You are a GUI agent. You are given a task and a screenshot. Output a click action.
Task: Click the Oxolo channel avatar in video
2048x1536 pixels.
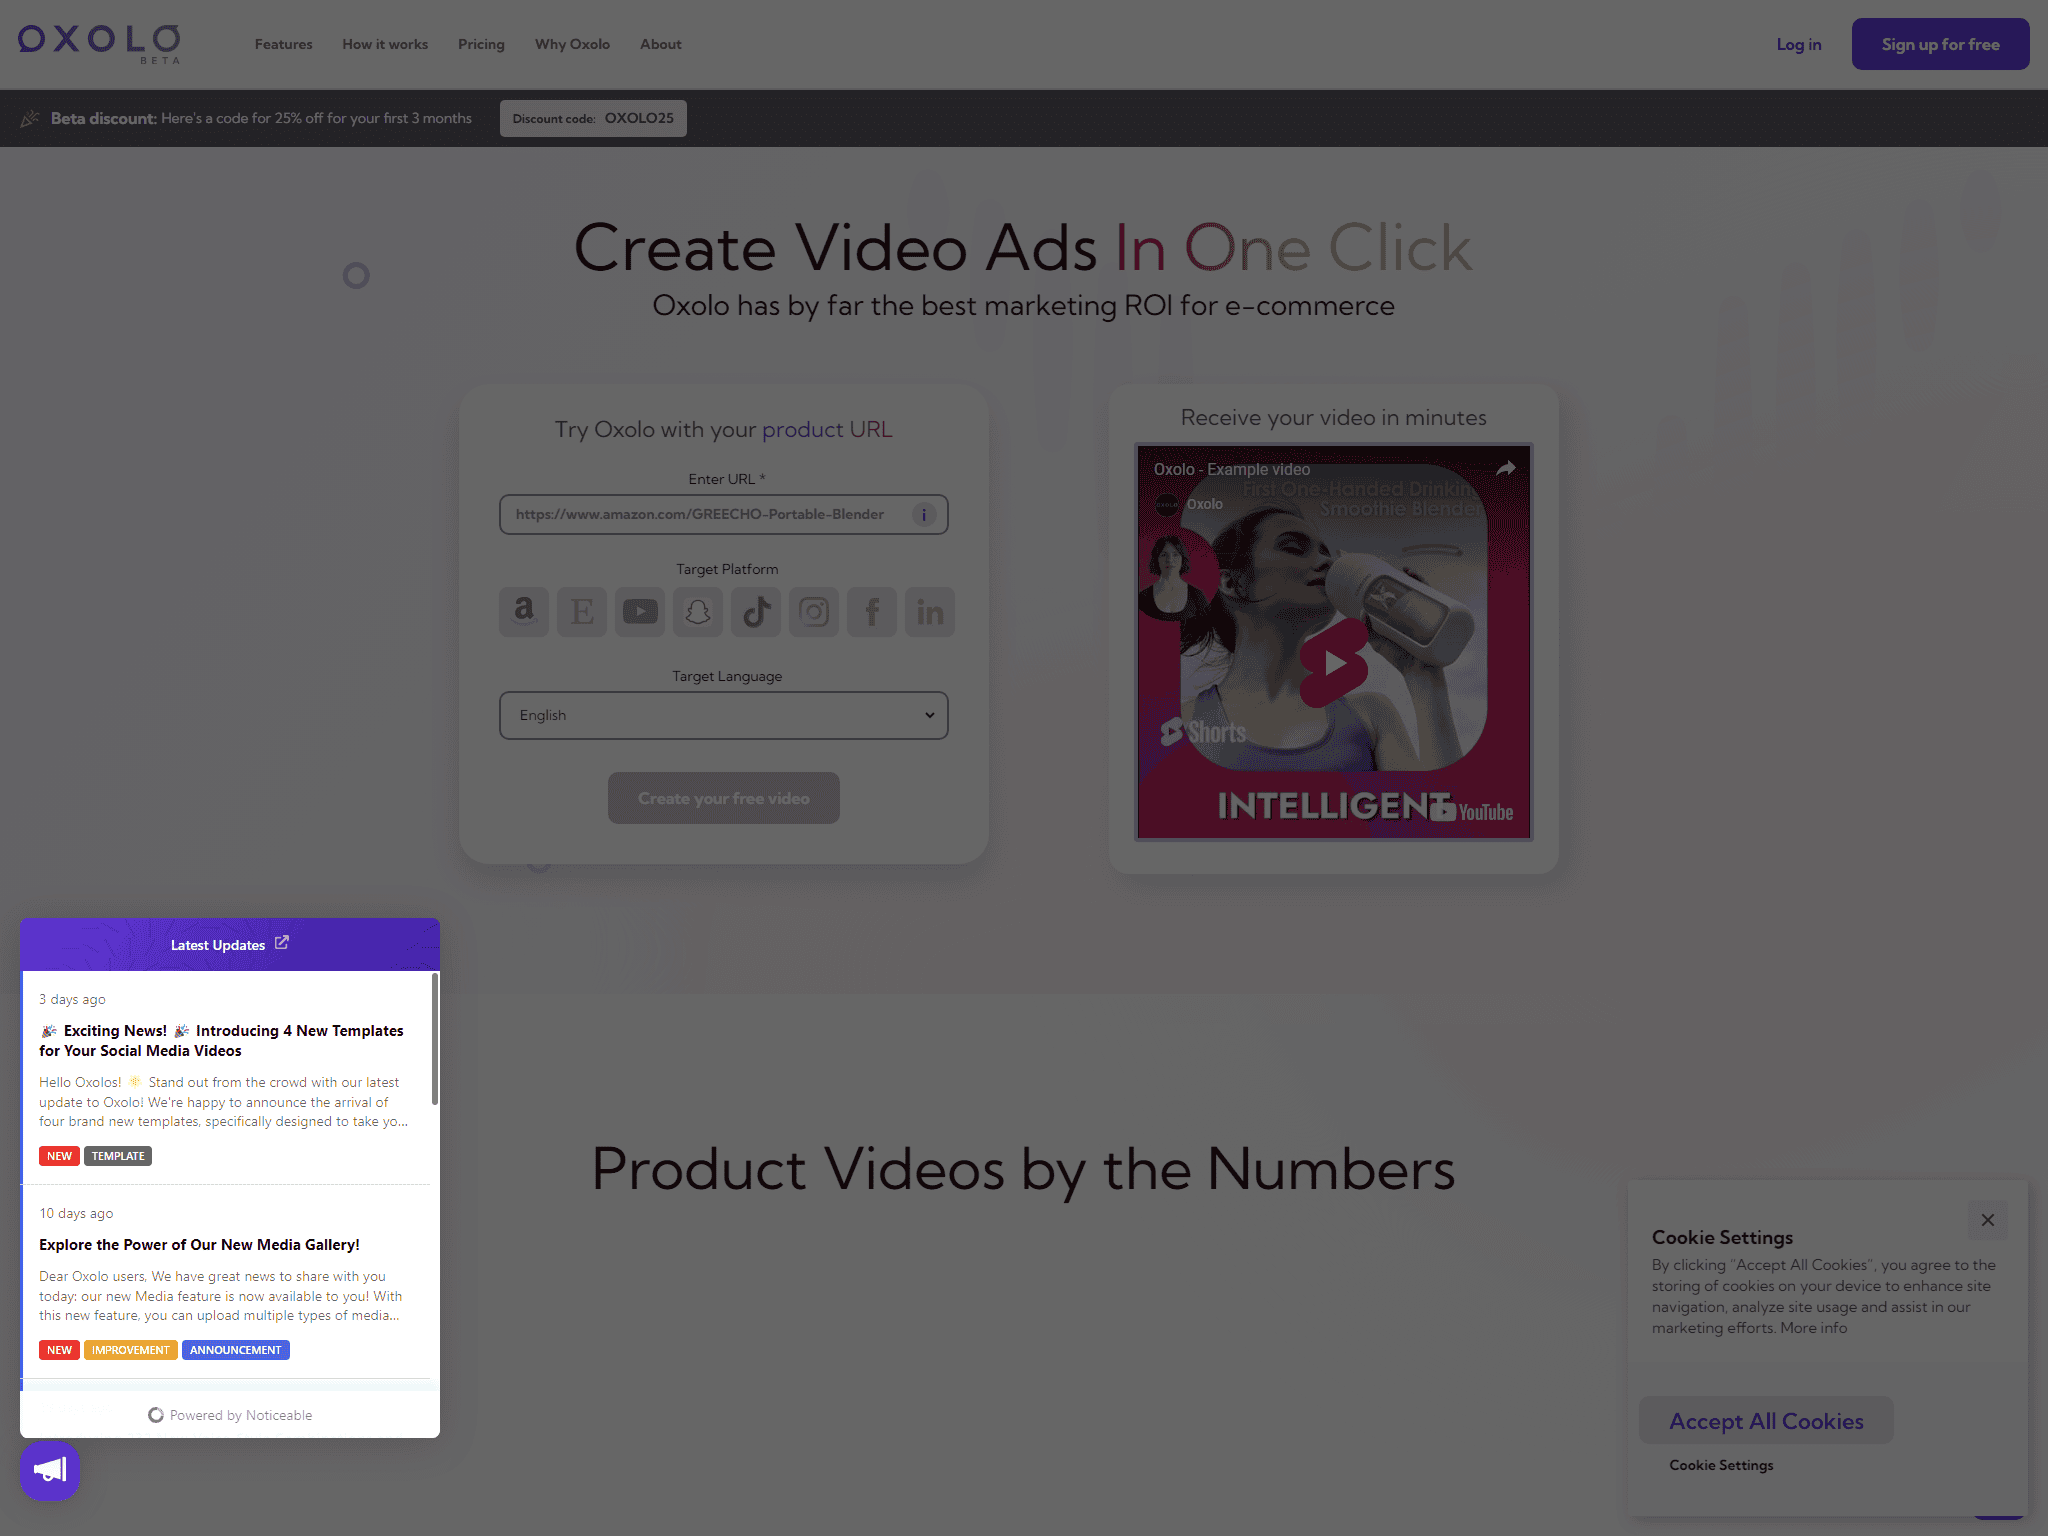1167,504
